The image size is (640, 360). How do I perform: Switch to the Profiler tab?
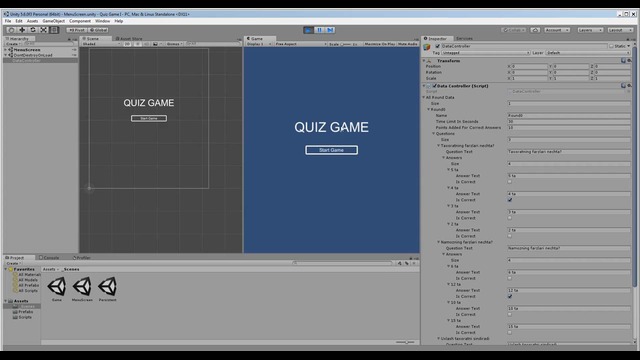tap(82, 258)
